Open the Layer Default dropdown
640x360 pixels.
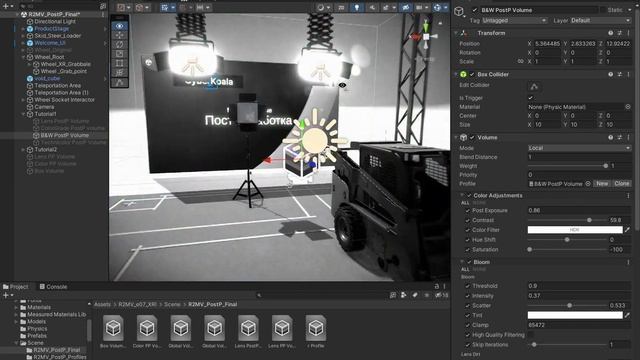click(600, 20)
